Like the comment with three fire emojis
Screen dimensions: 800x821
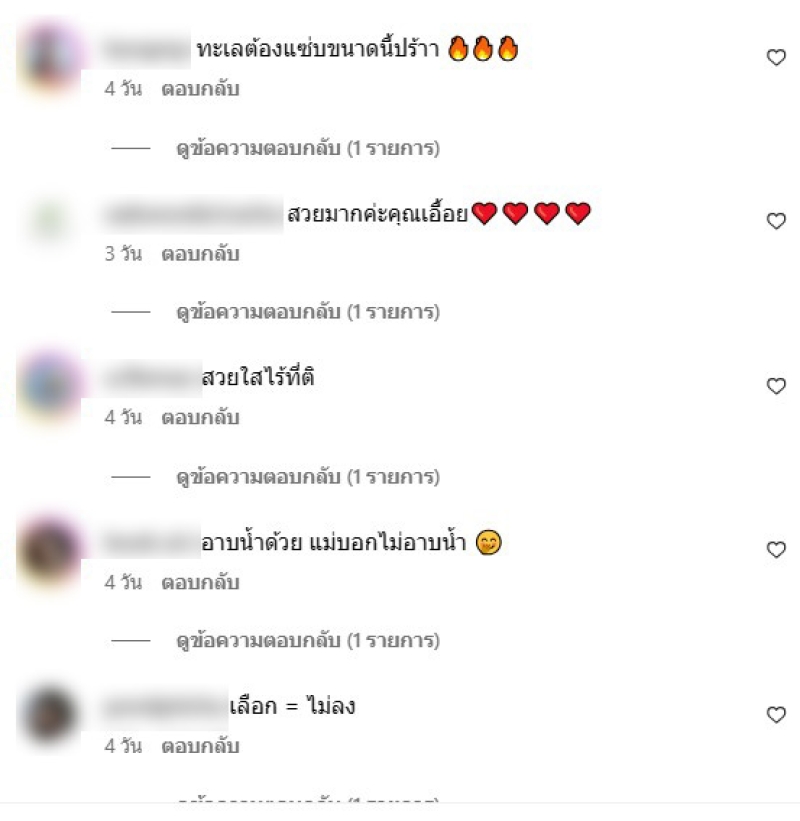coord(776,57)
